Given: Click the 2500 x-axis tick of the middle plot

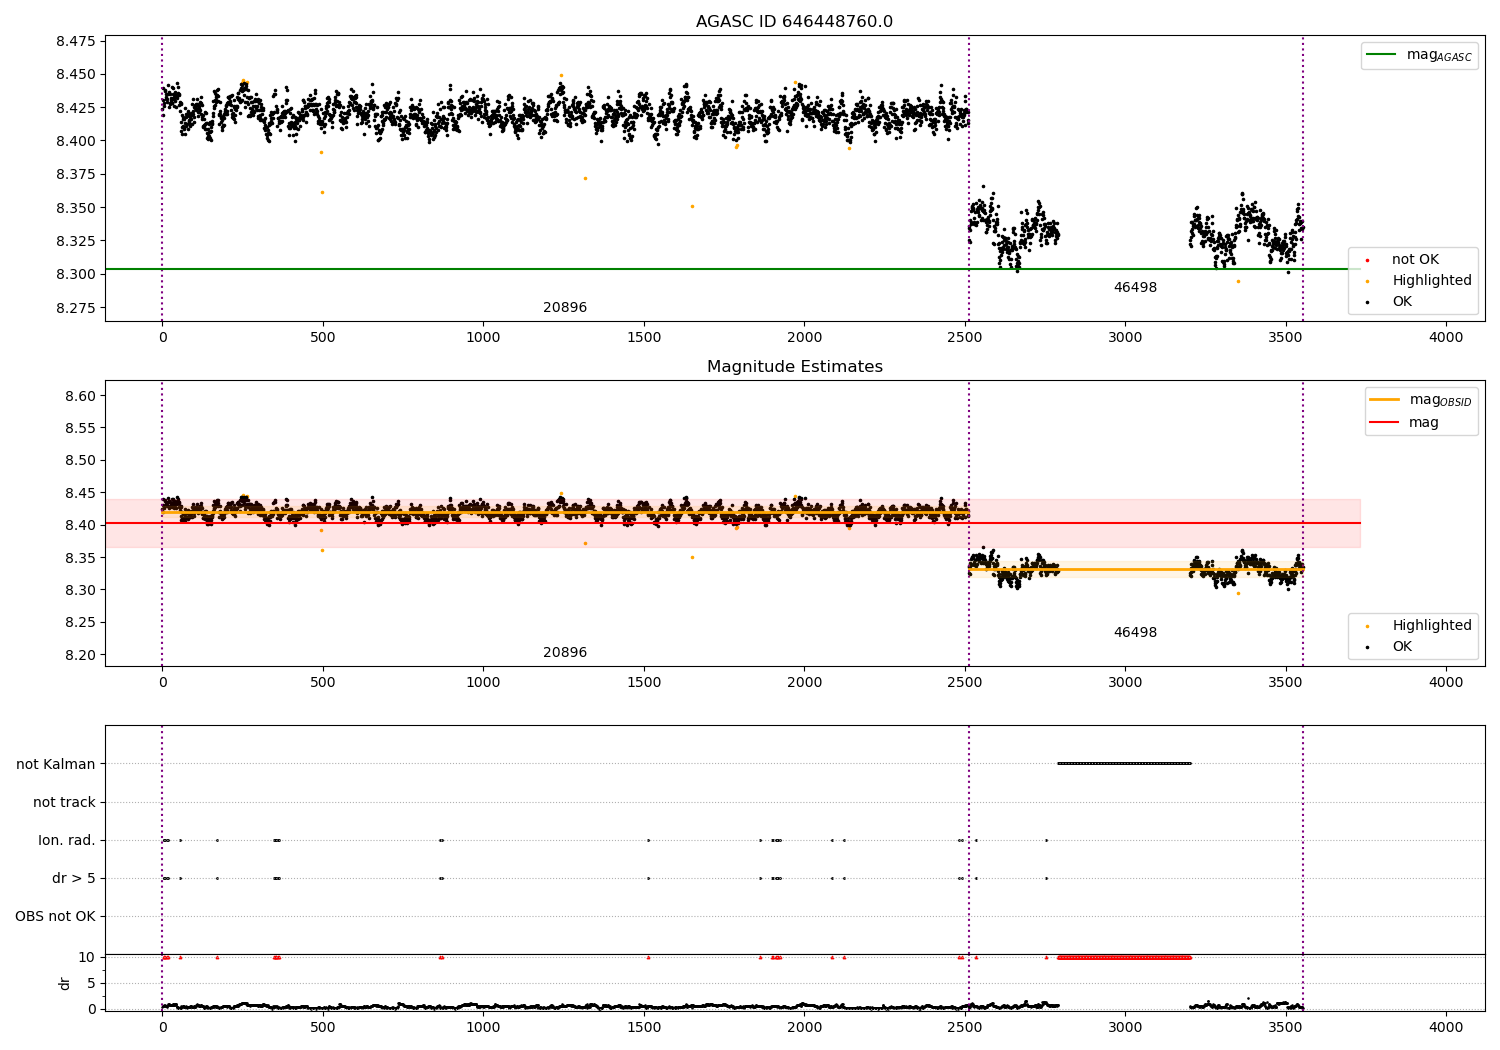Looking at the screenshot, I should 965,683.
